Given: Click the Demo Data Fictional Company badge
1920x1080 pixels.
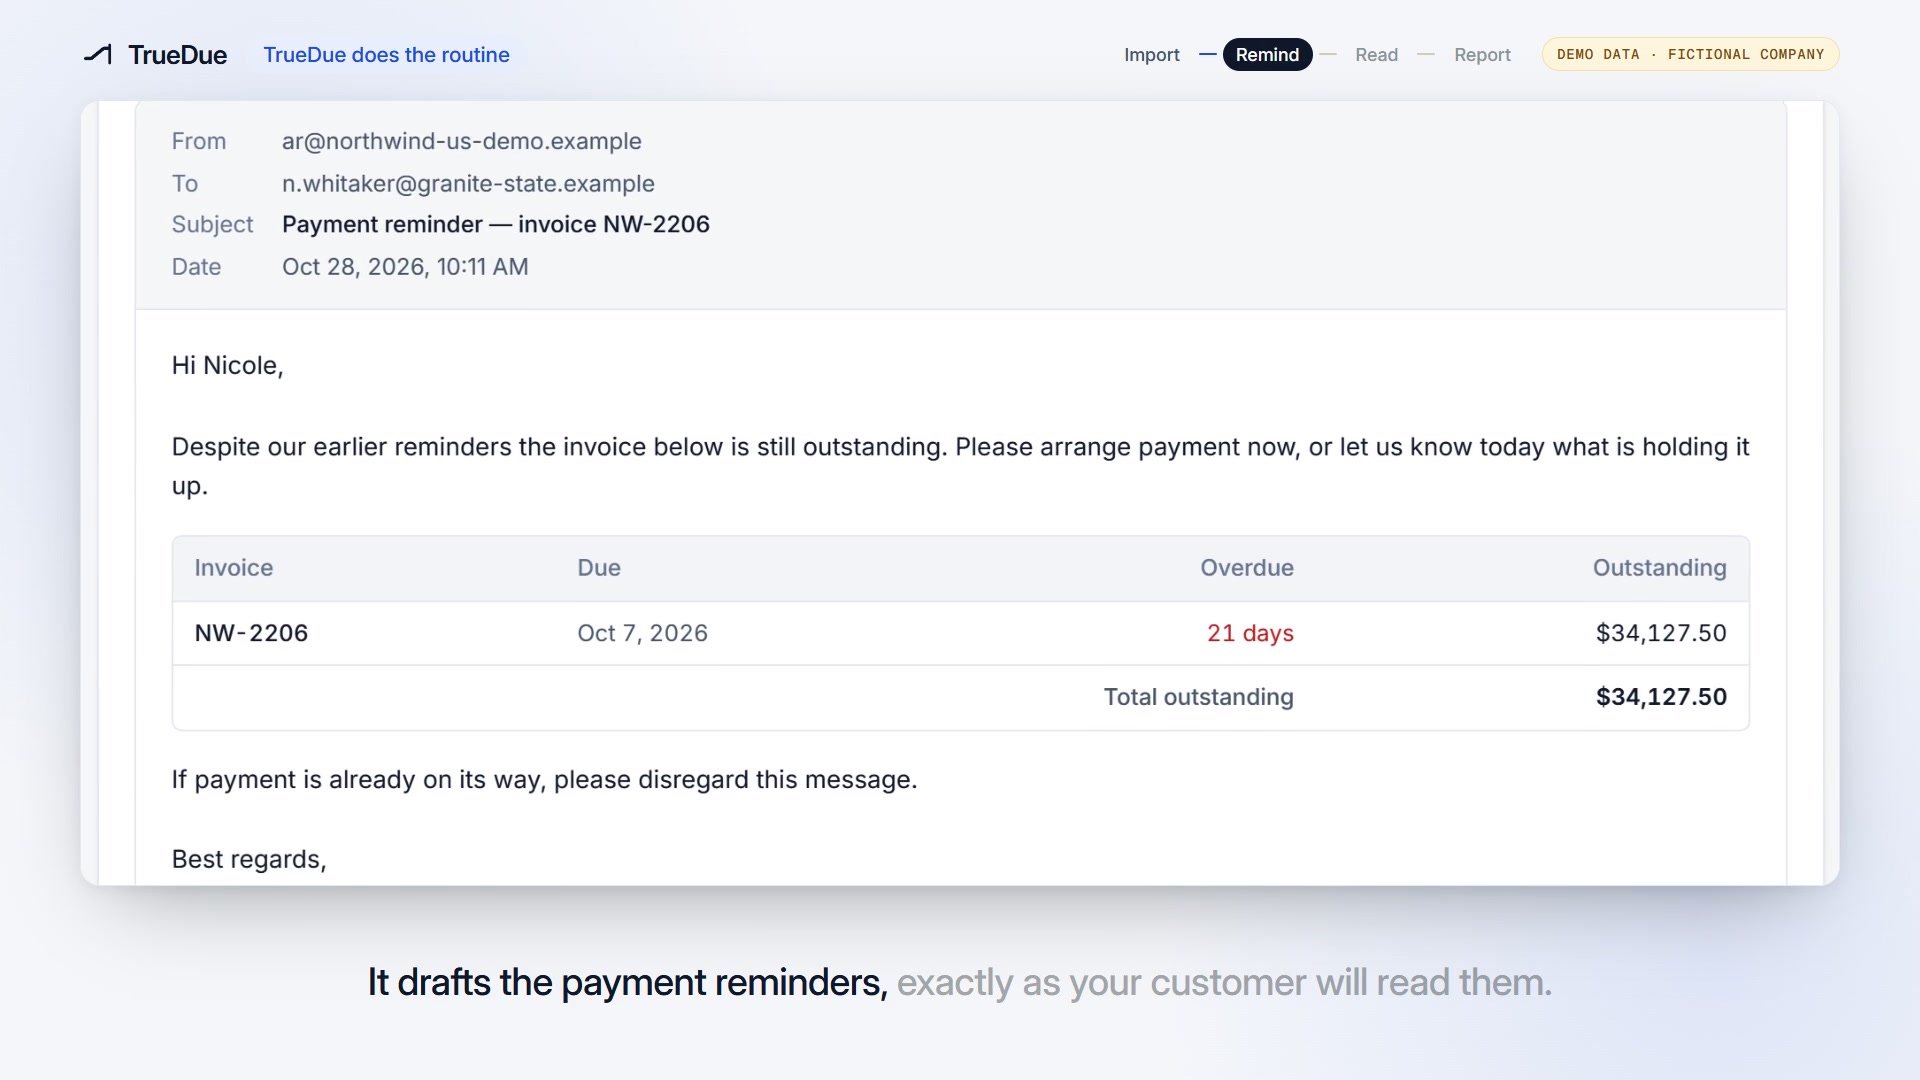Looking at the screenshot, I should [1690, 54].
